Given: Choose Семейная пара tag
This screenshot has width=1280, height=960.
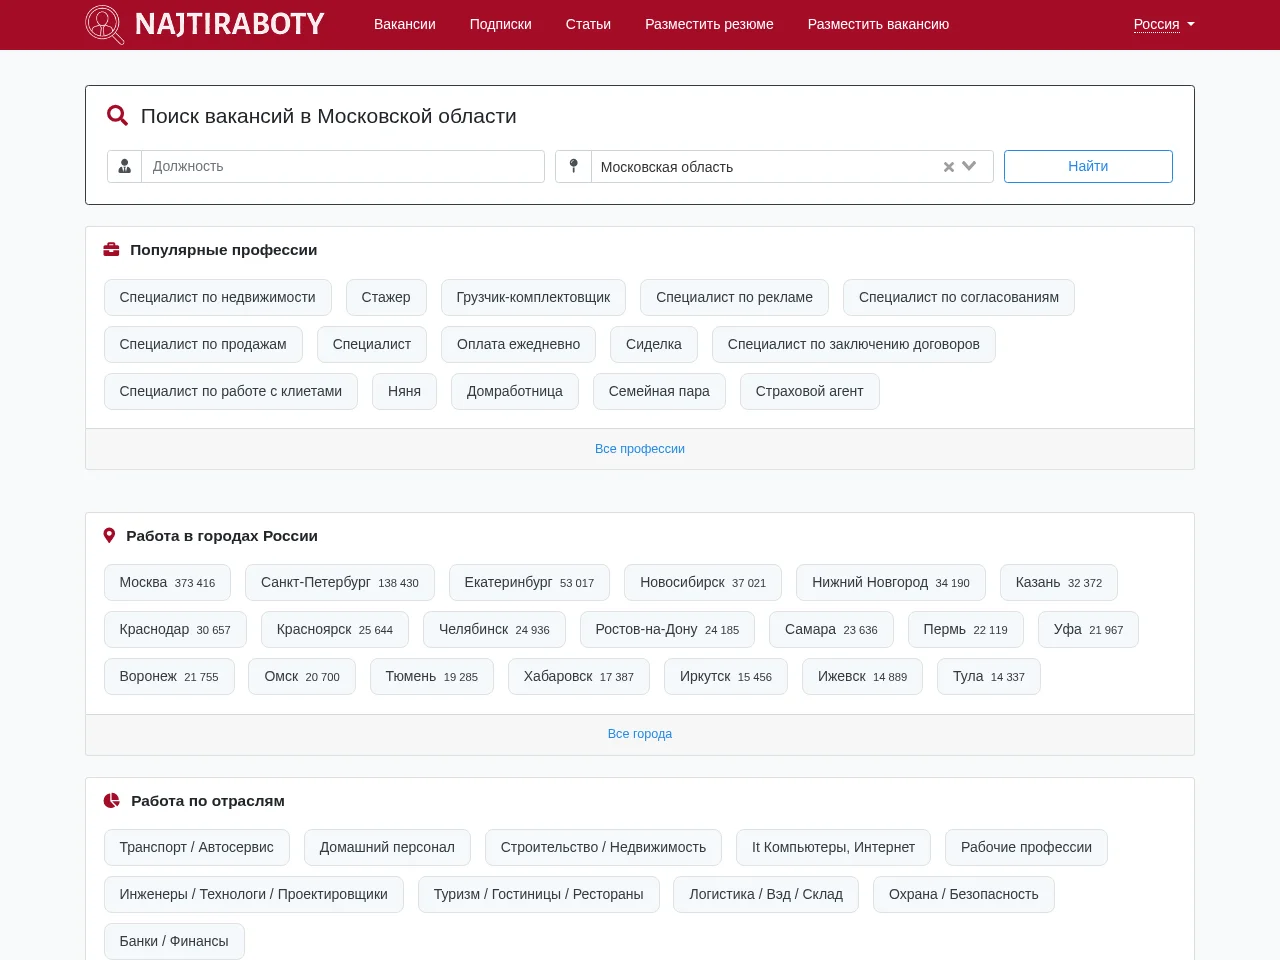Looking at the screenshot, I should tap(659, 392).
